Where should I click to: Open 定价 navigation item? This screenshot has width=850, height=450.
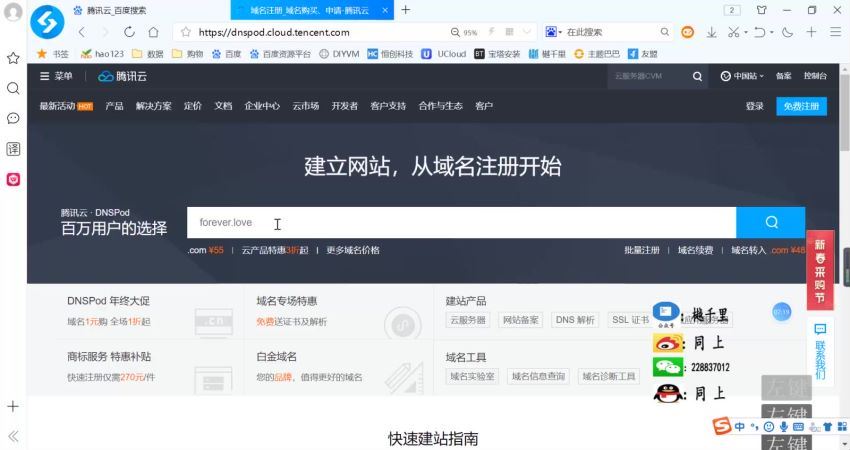192,106
